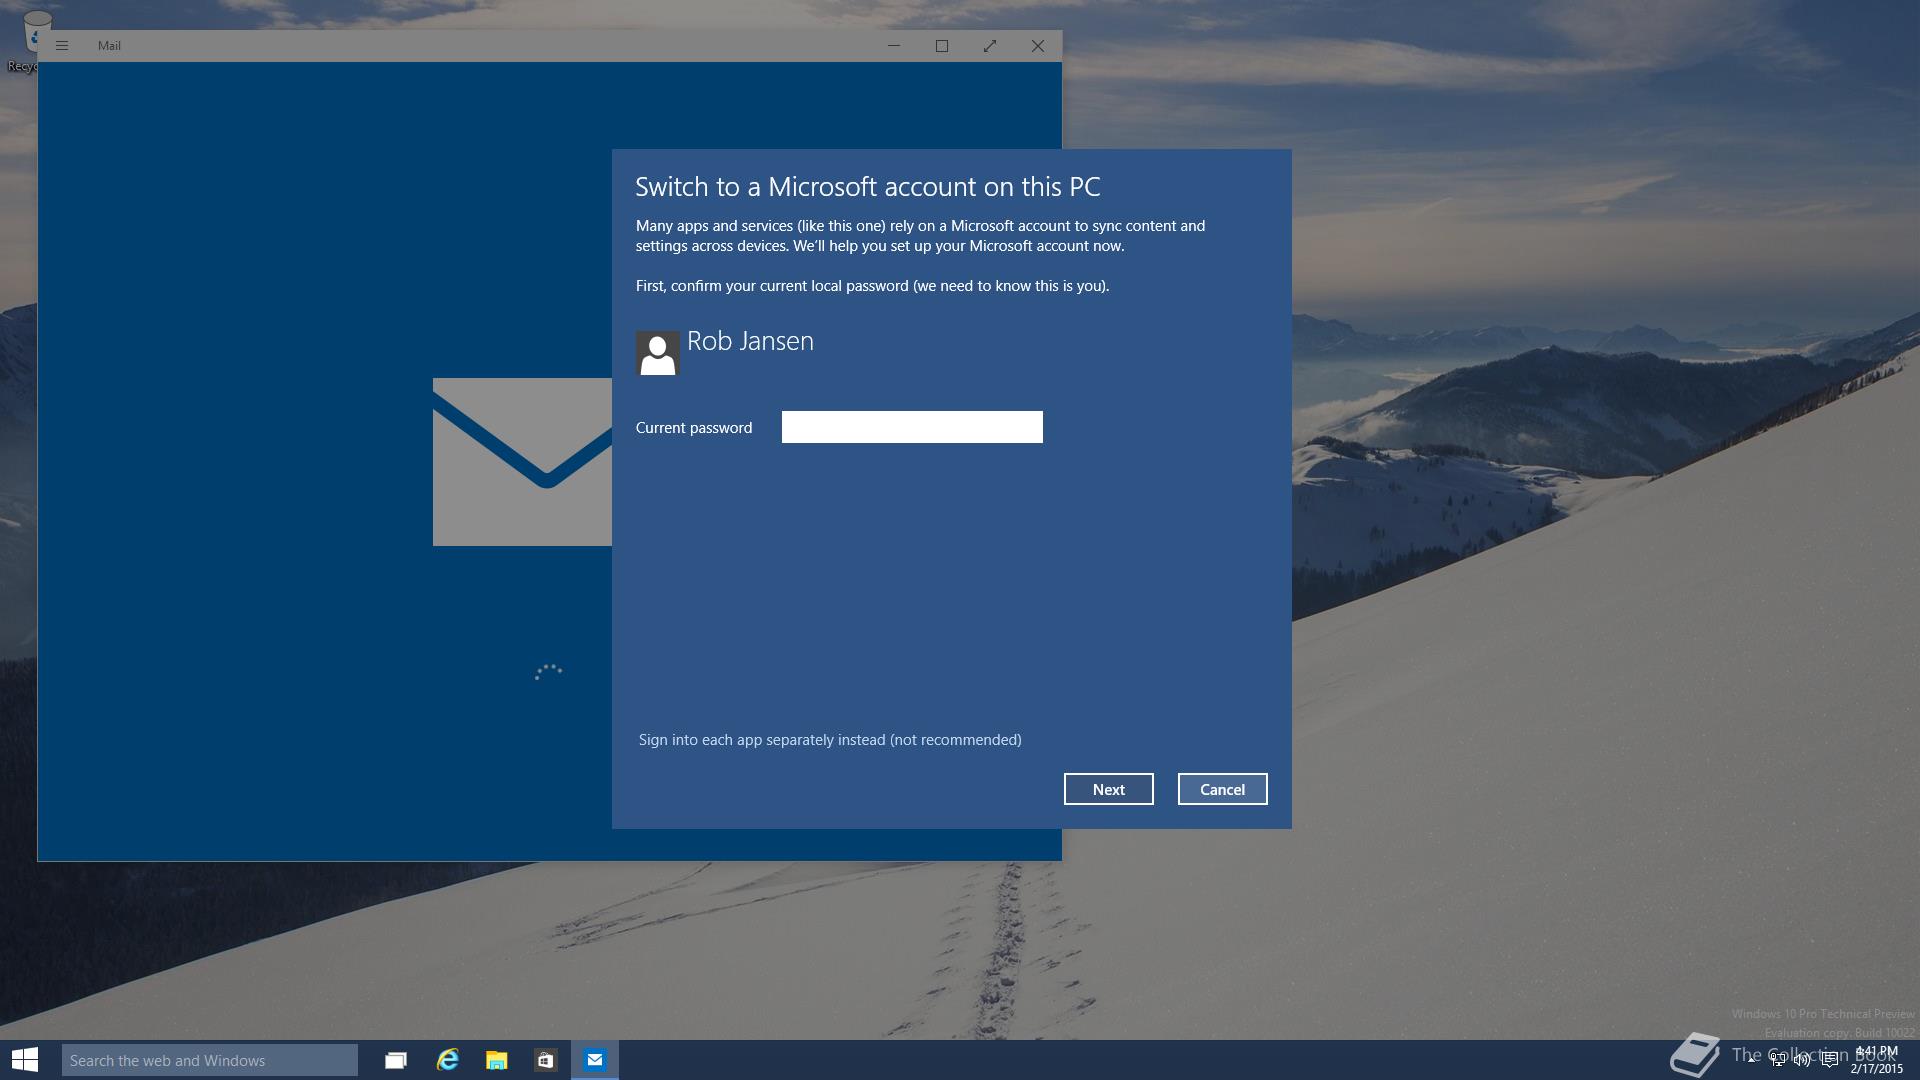This screenshot has width=1920, height=1080.
Task: Open the volume tray icon
Action: 1803,1060
